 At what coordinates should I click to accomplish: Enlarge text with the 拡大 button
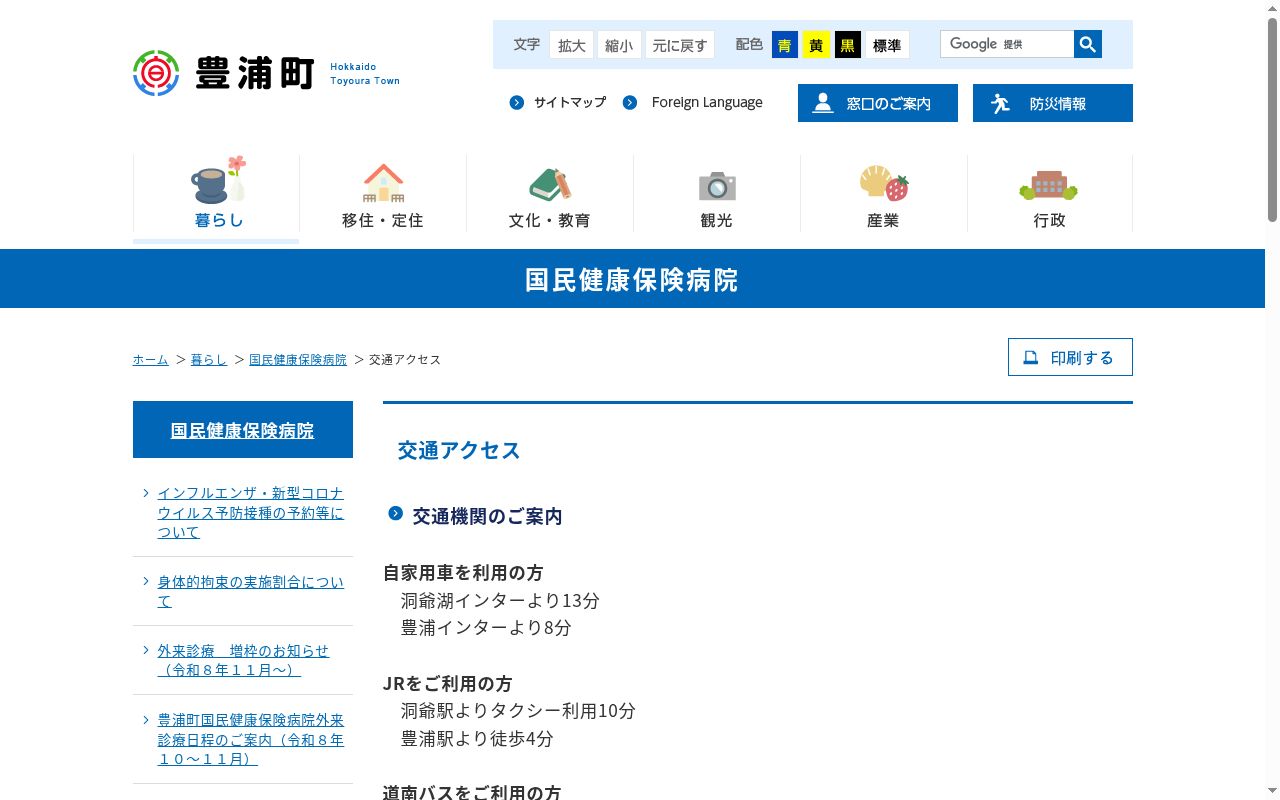572,45
